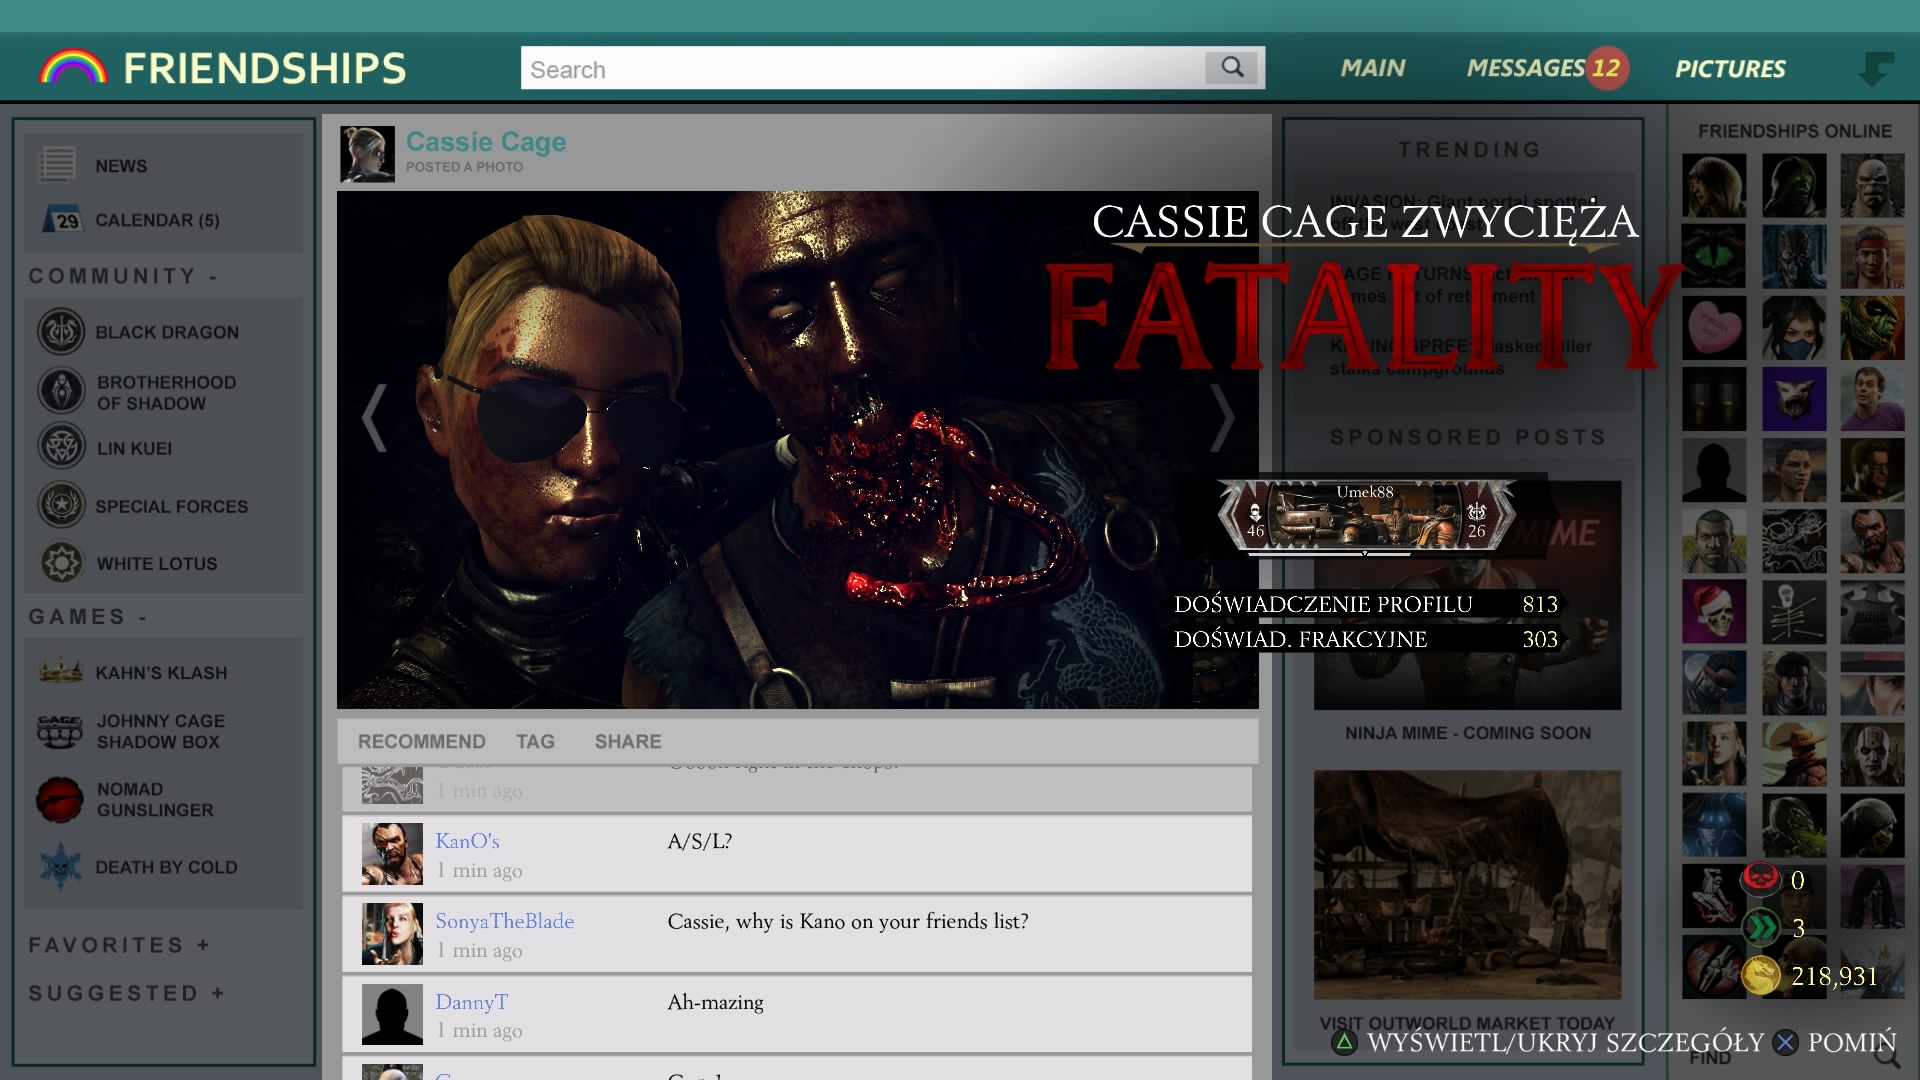Click the News list icon

click(x=58, y=165)
